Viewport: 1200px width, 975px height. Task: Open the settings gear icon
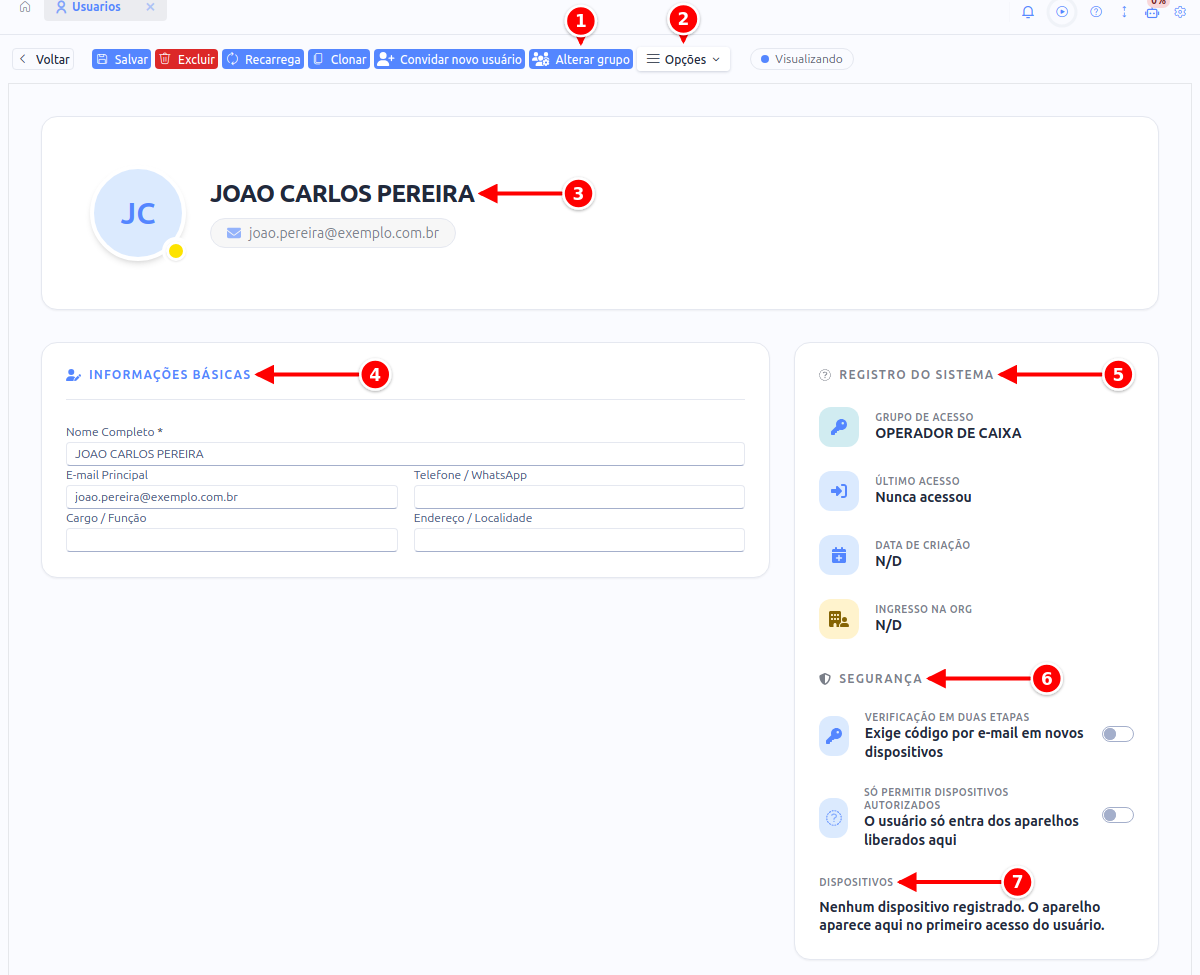coord(1180,12)
